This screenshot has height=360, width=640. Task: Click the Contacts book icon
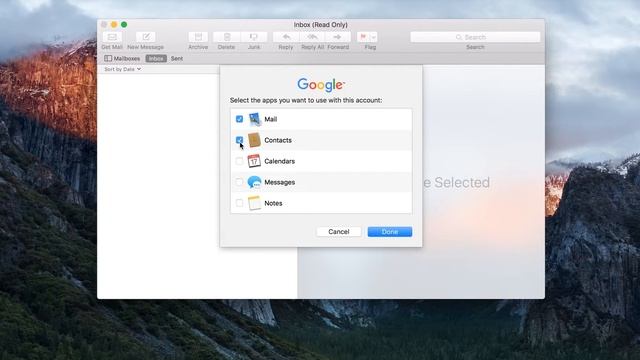click(x=254, y=140)
